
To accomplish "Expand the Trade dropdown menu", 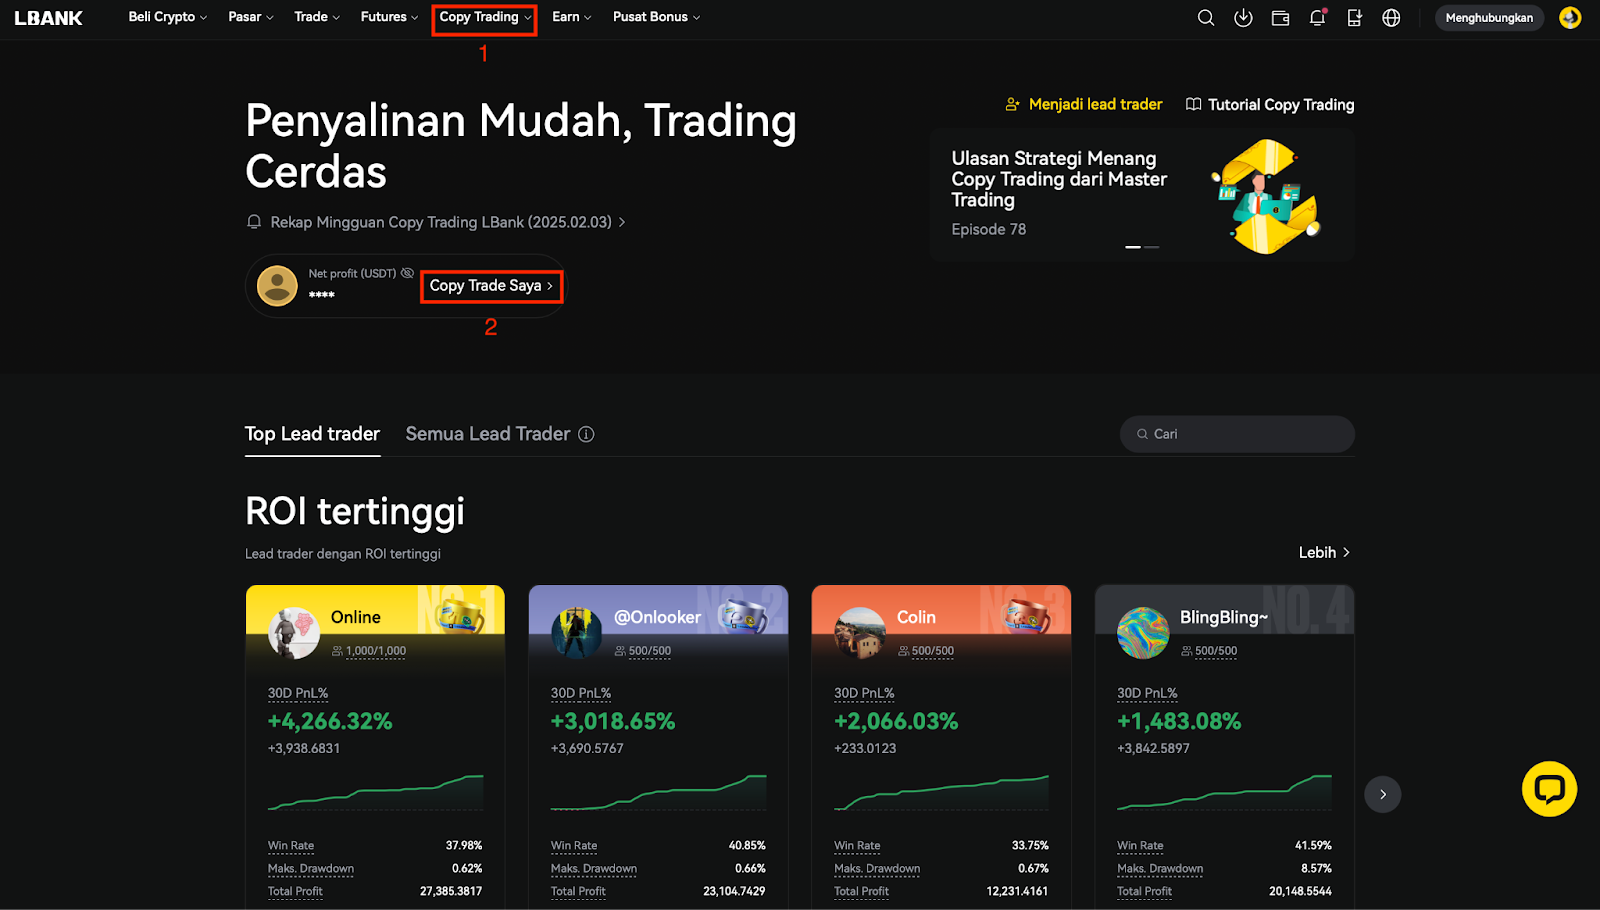I will (x=317, y=17).
